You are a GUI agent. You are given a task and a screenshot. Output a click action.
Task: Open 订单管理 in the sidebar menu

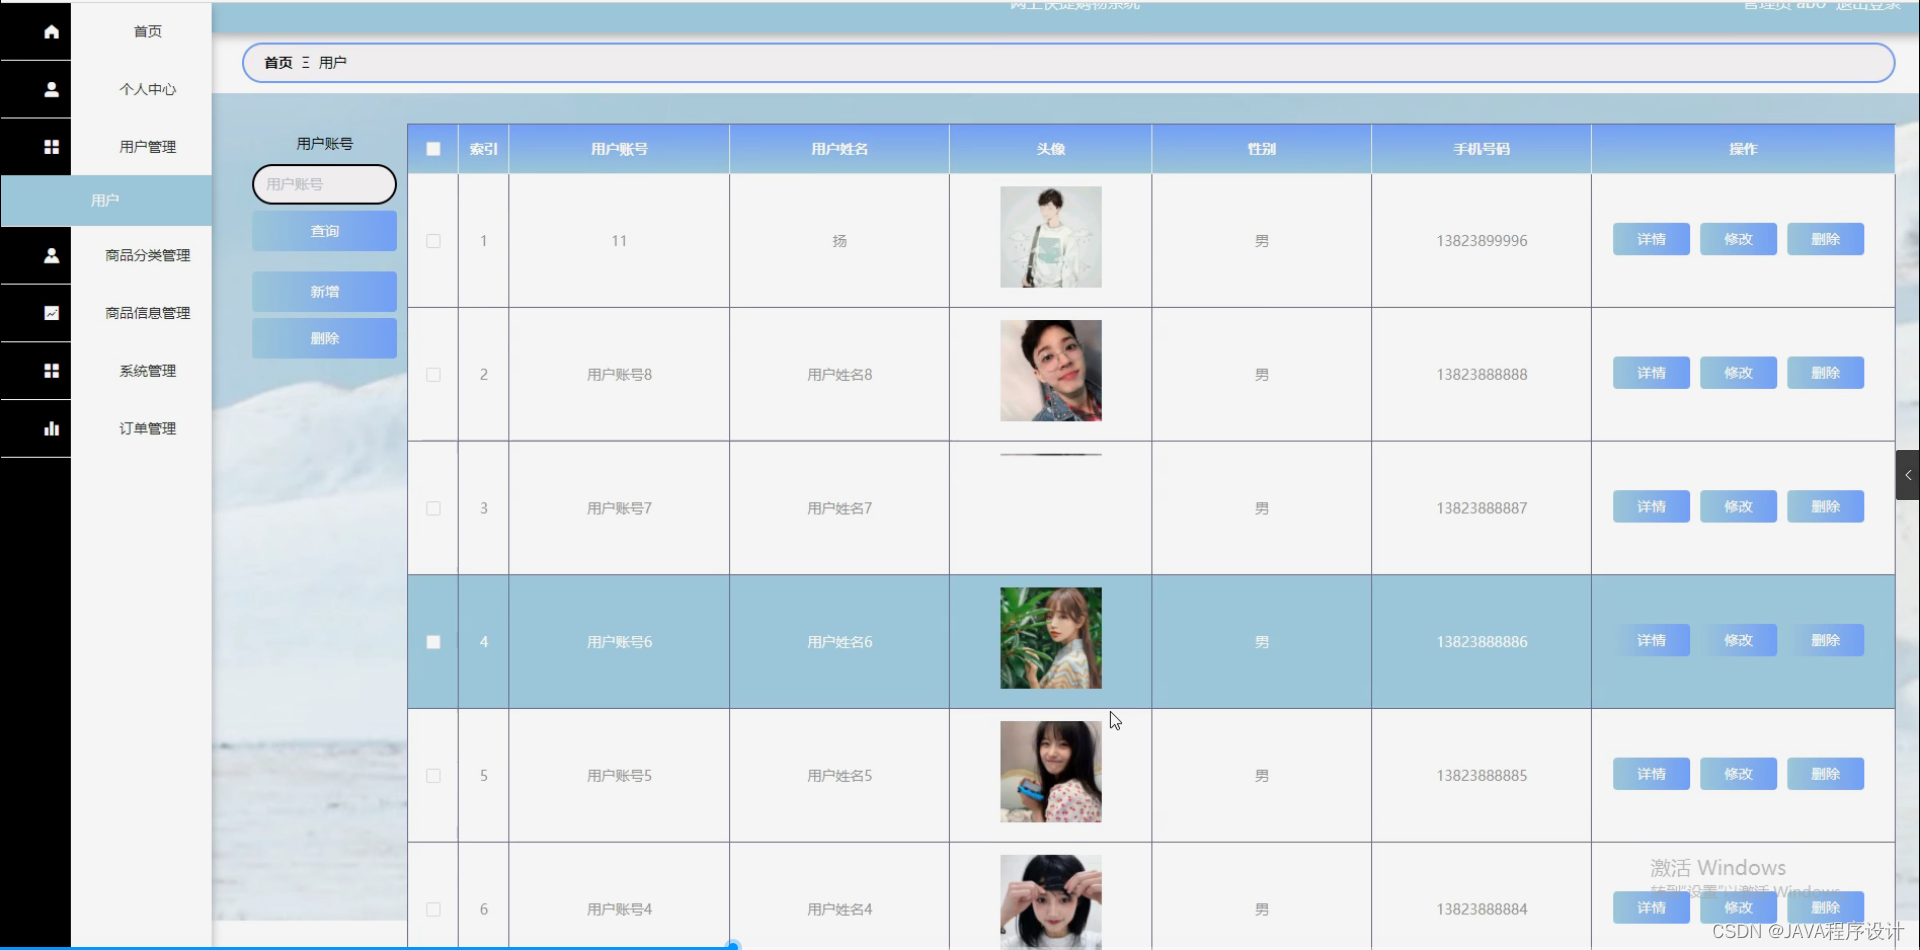pyautogui.click(x=148, y=428)
